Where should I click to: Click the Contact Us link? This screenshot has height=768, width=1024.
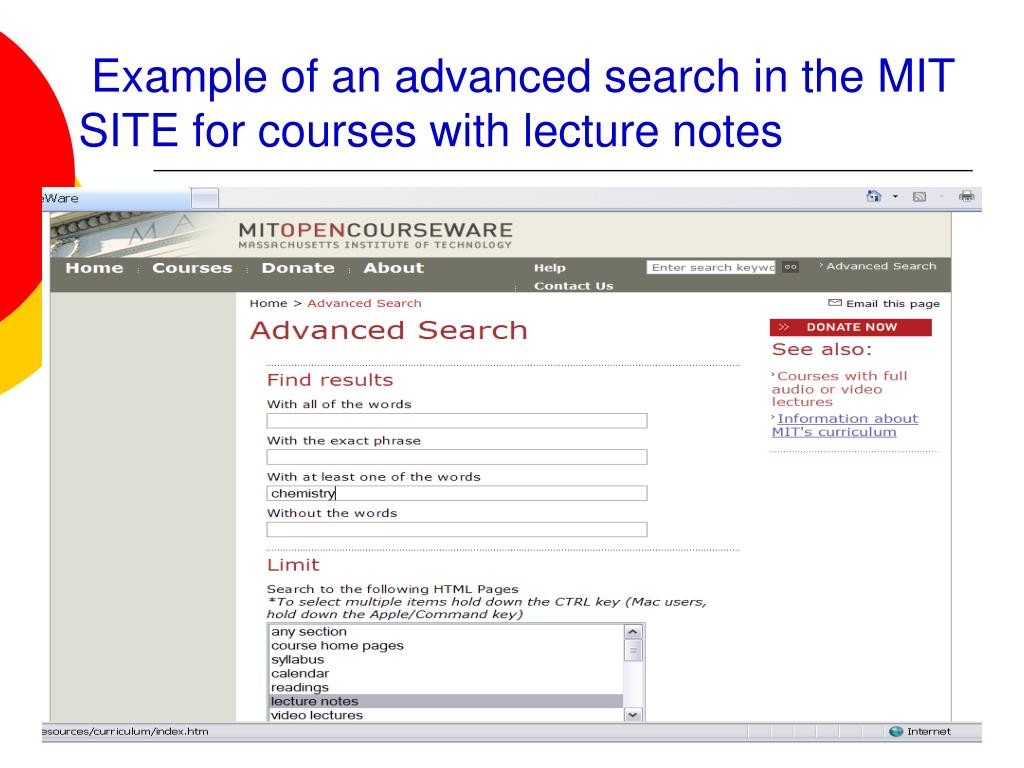[x=573, y=286]
